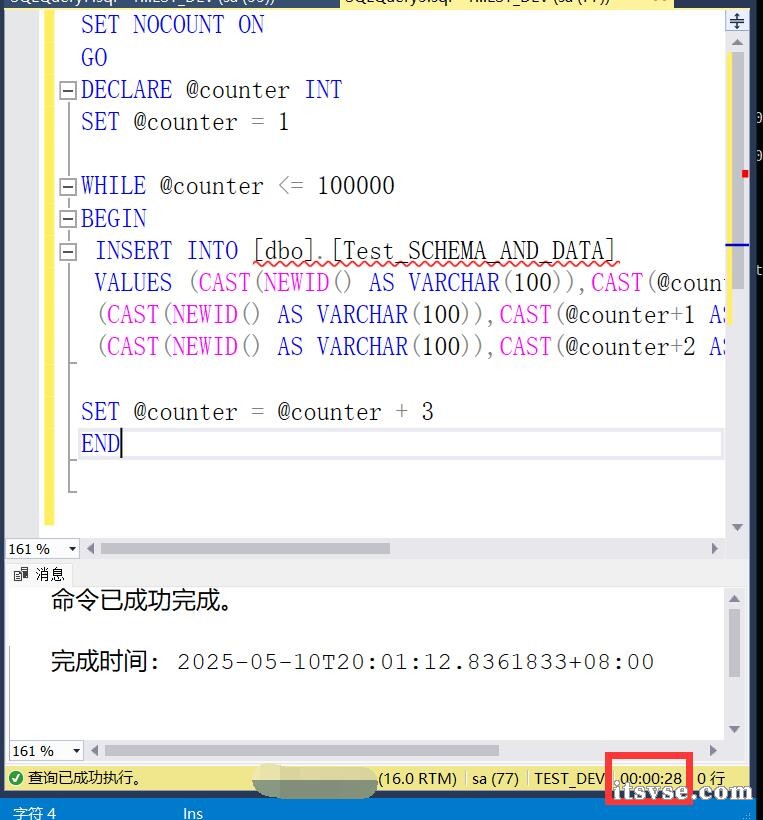
Task: Click the '[Test_SCHEMA_AND_DATA]' table name
Action: pyautogui.click(x=474, y=250)
